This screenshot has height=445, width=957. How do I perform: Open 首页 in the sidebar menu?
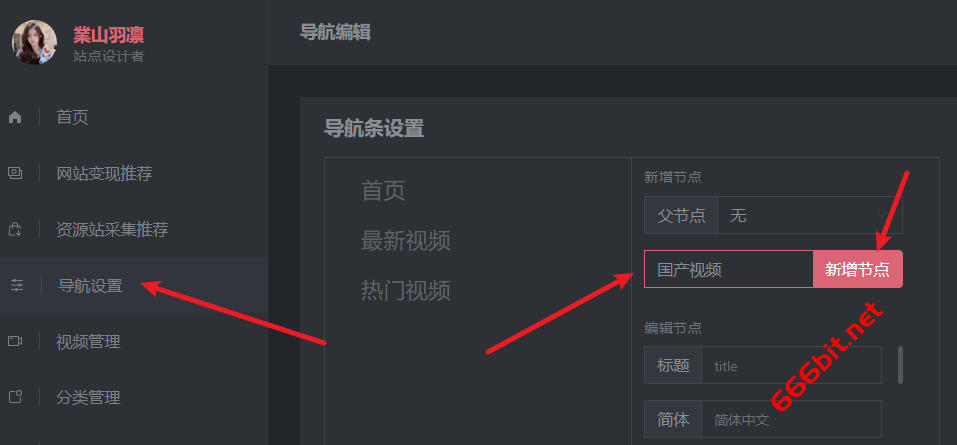[x=72, y=117]
